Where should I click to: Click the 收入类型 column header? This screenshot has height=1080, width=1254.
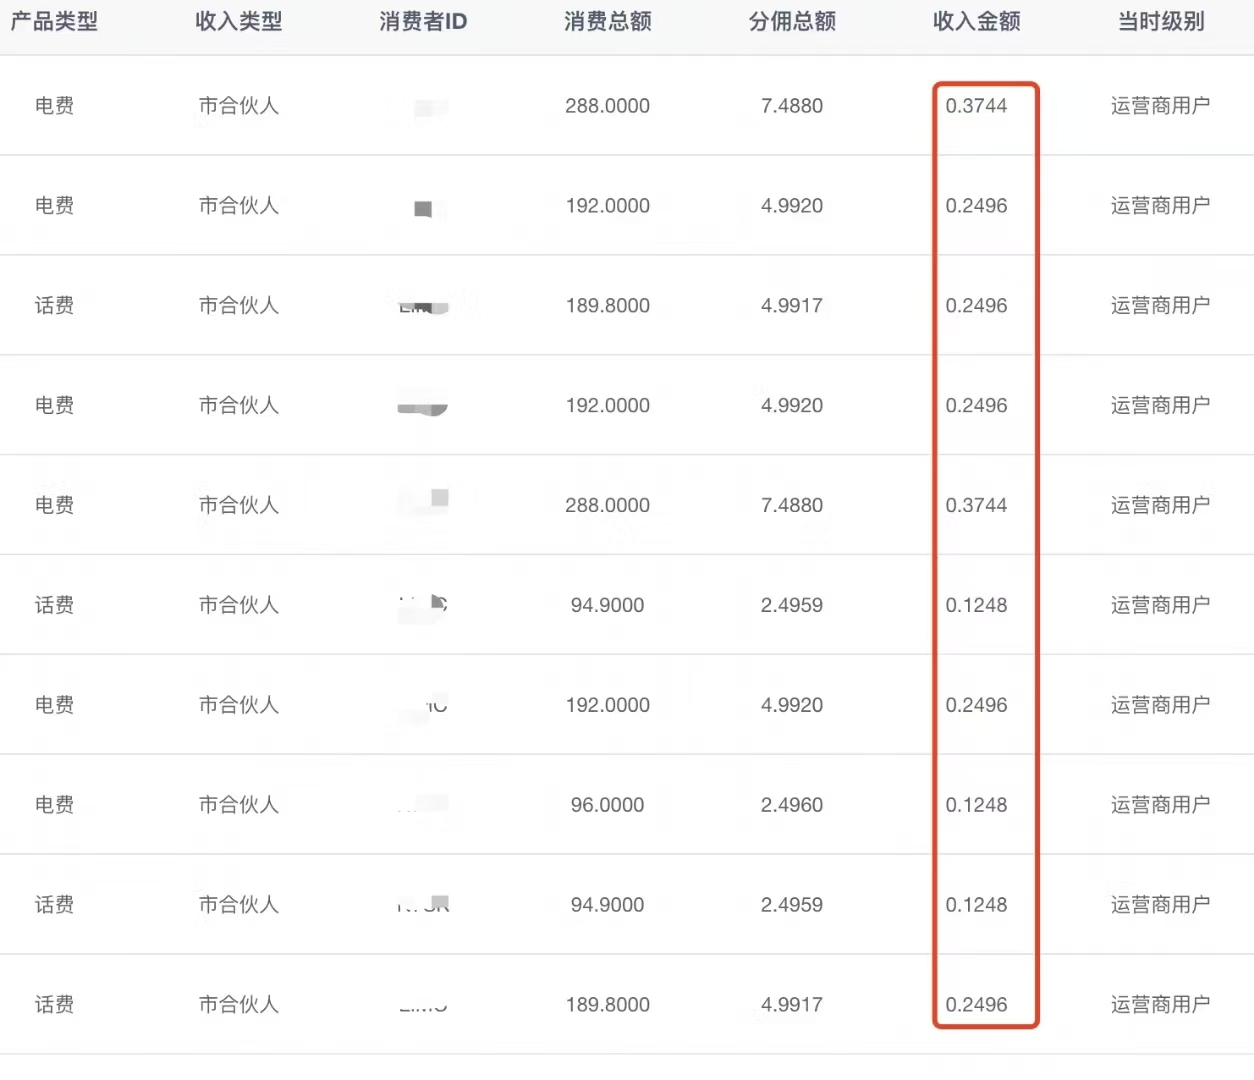coord(239,21)
